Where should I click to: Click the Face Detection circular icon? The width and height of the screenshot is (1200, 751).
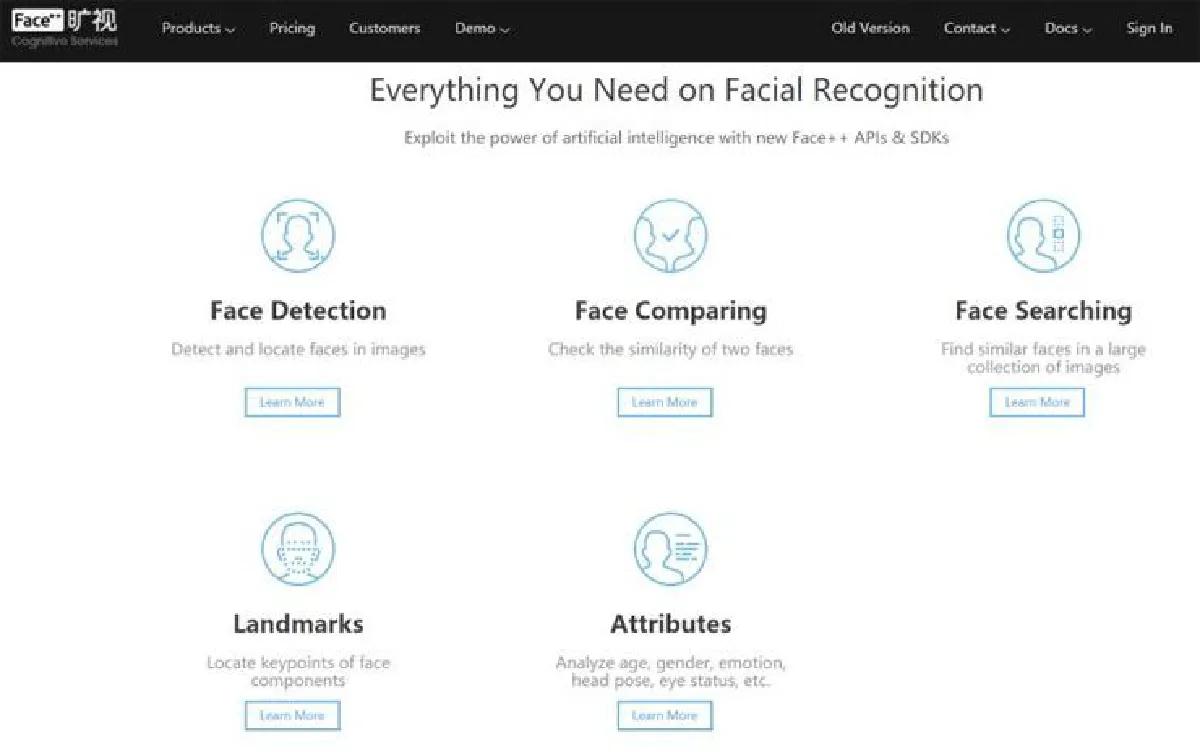(x=298, y=235)
